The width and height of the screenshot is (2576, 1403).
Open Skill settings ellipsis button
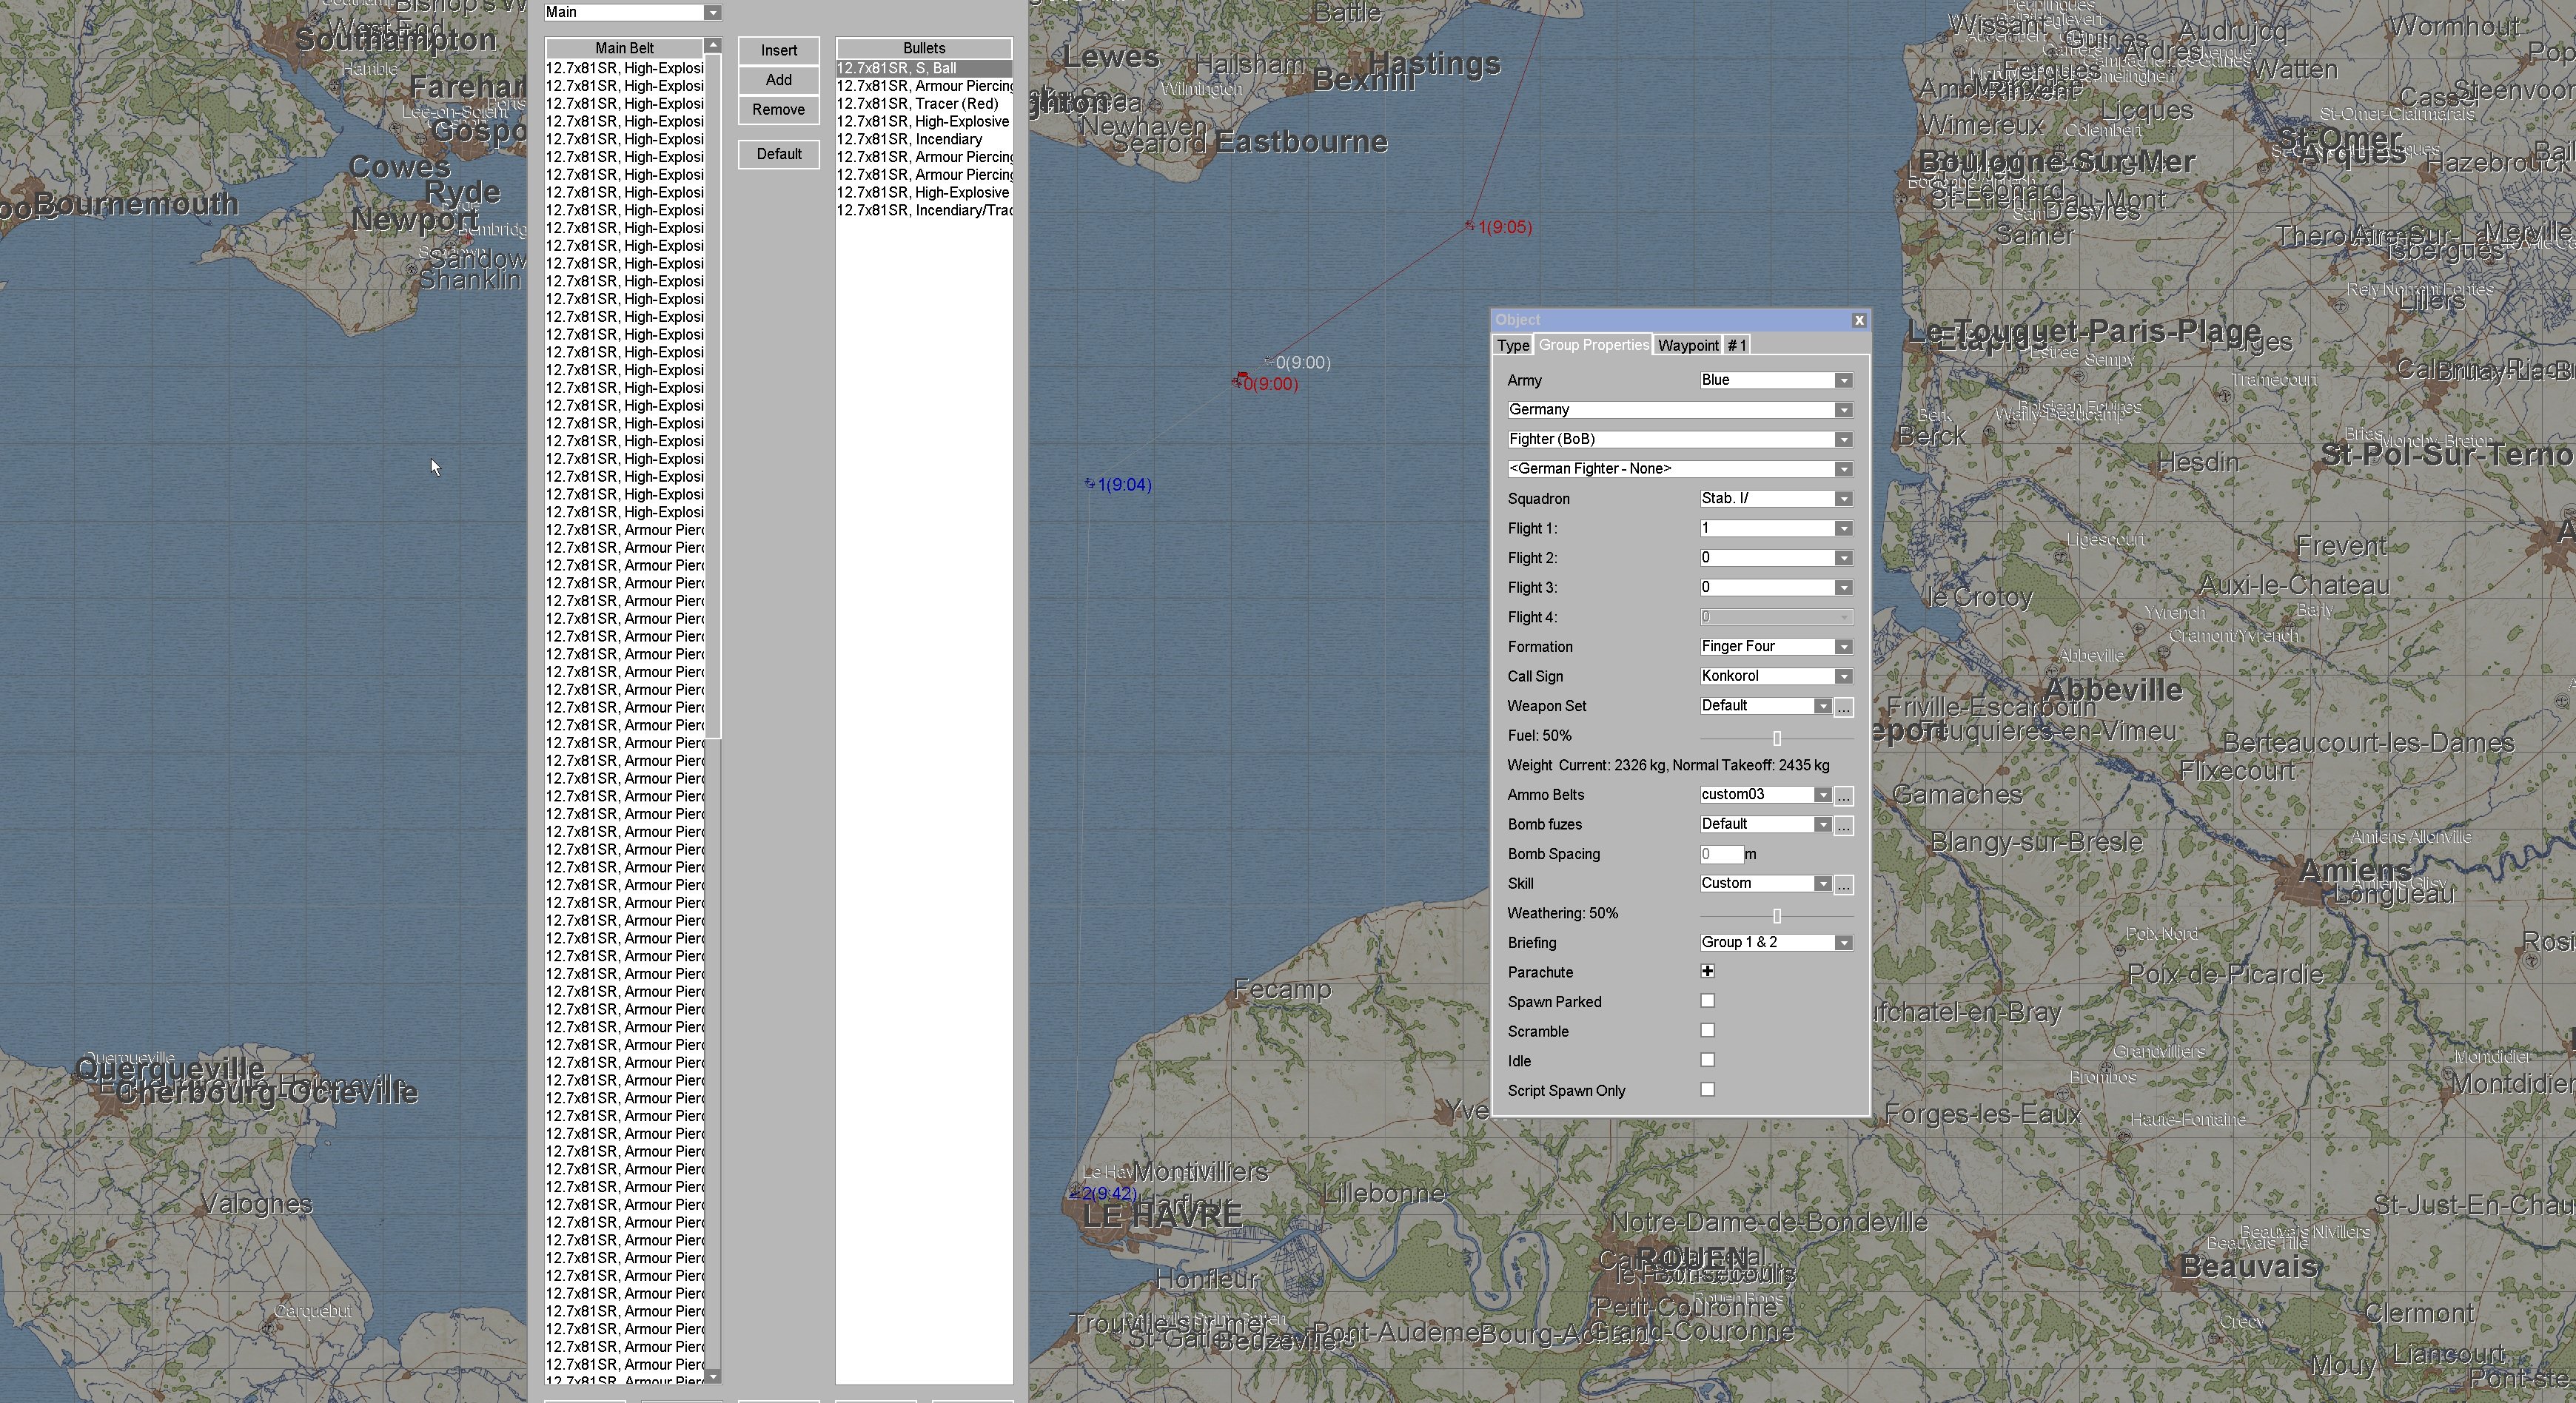coord(1843,885)
